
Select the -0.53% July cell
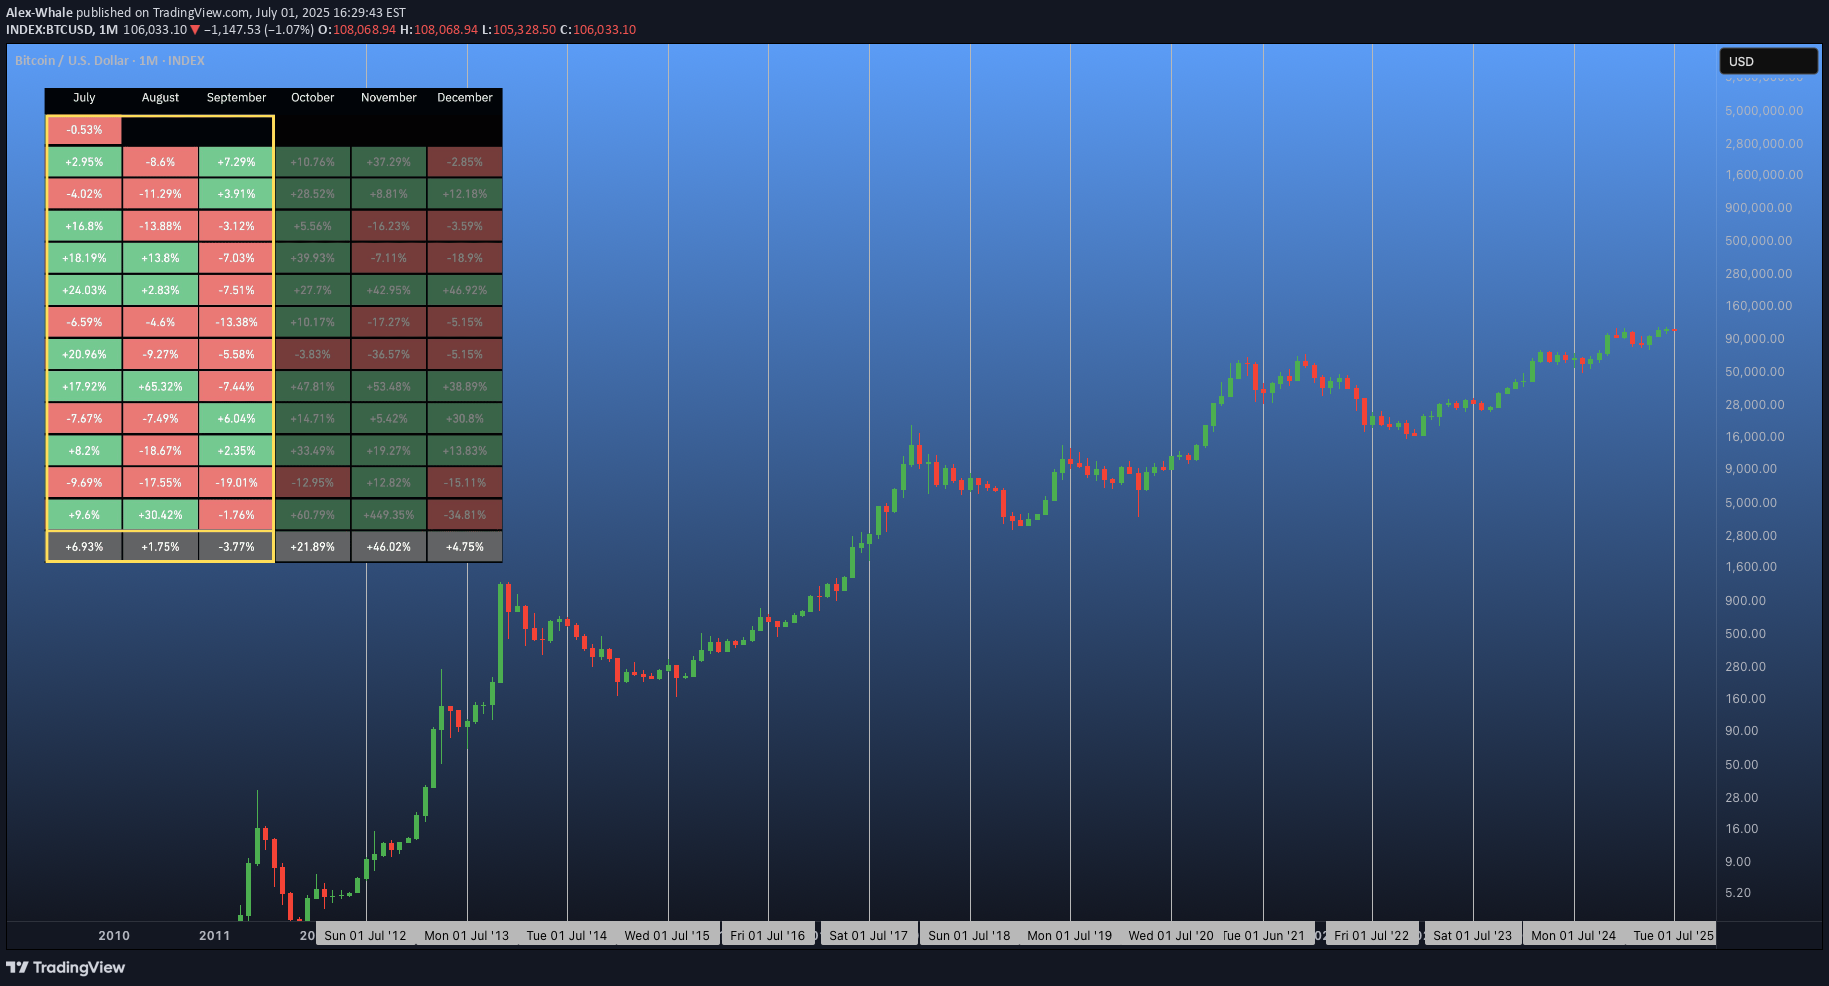[x=84, y=130]
